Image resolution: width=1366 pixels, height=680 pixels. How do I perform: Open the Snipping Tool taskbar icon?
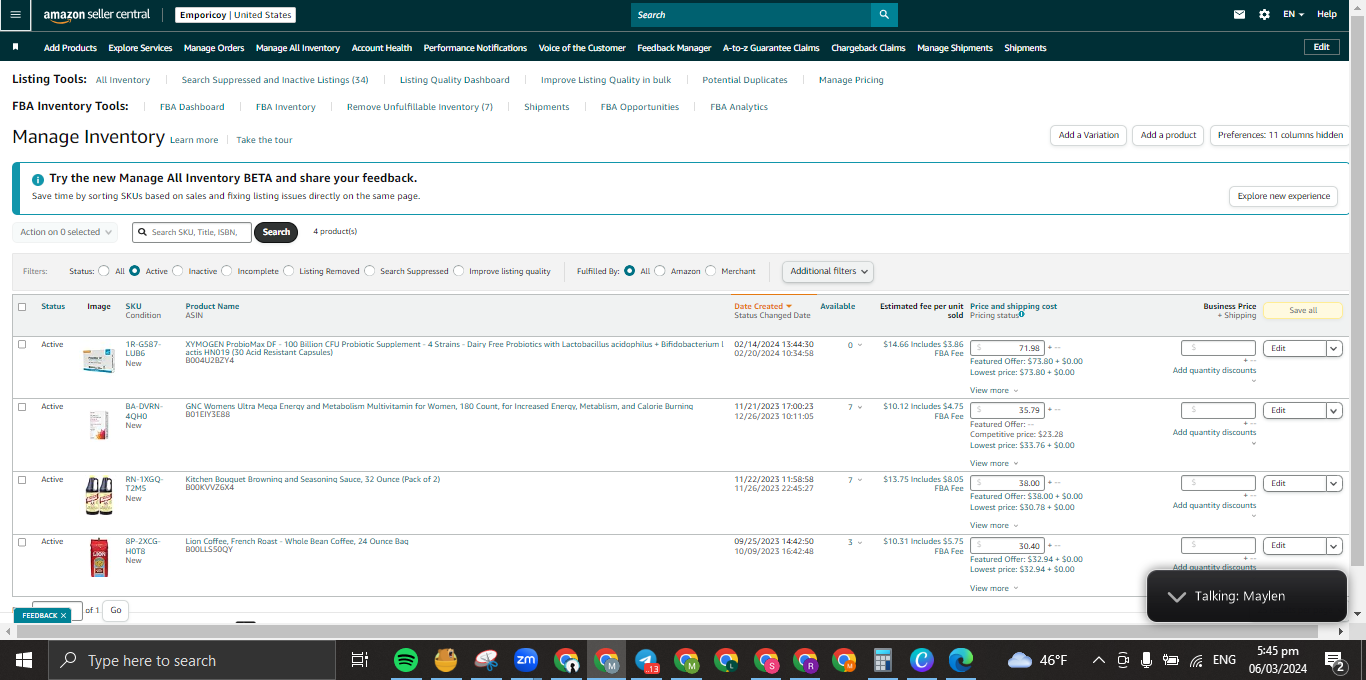pos(486,660)
